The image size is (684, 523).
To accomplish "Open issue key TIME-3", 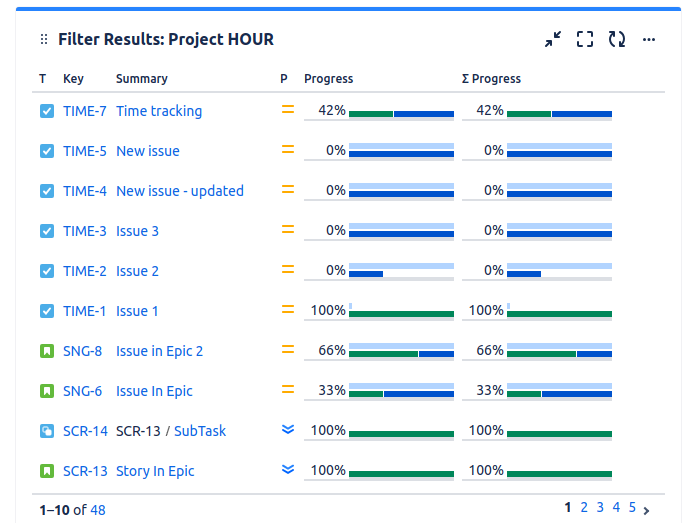I will pyautogui.click(x=85, y=231).
